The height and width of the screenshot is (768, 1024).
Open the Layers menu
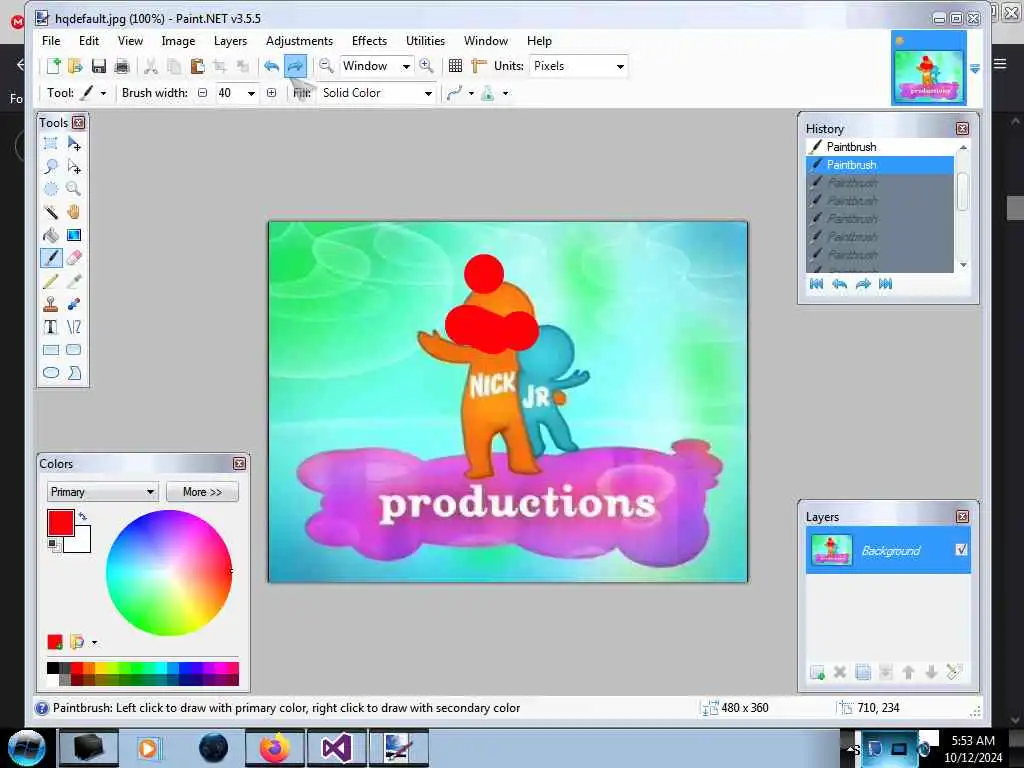click(x=231, y=40)
